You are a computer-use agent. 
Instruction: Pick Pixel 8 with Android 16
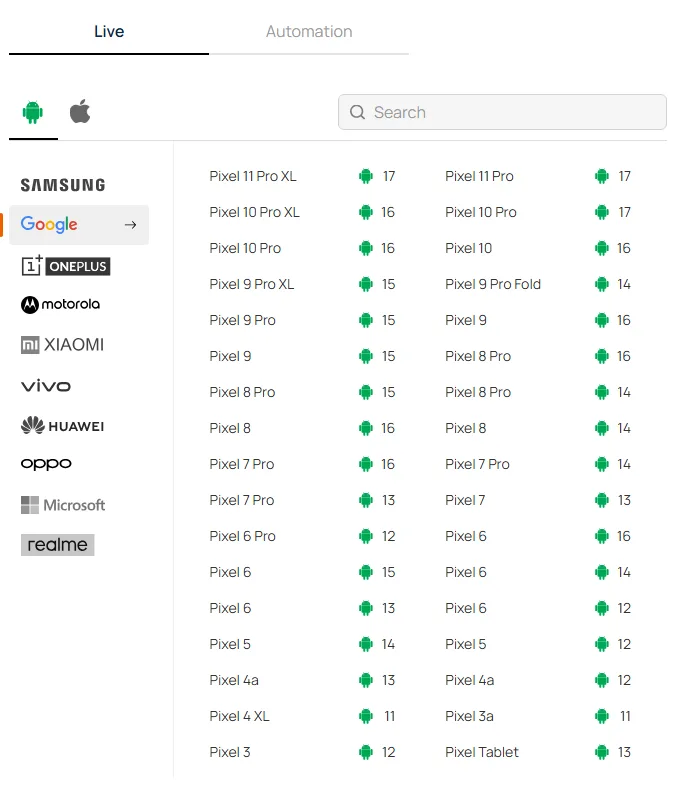pyautogui.click(x=230, y=429)
